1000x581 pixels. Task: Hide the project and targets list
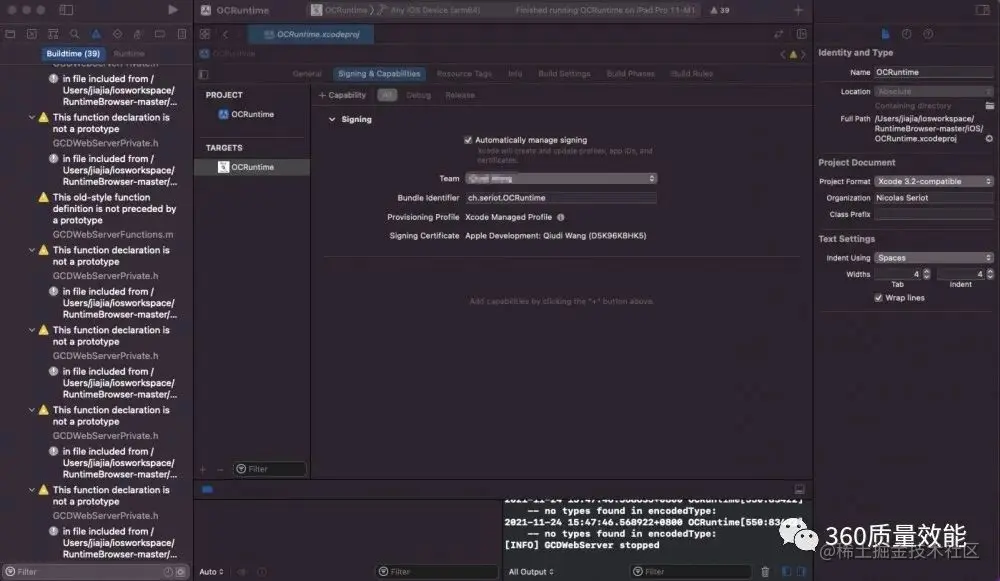(x=203, y=74)
